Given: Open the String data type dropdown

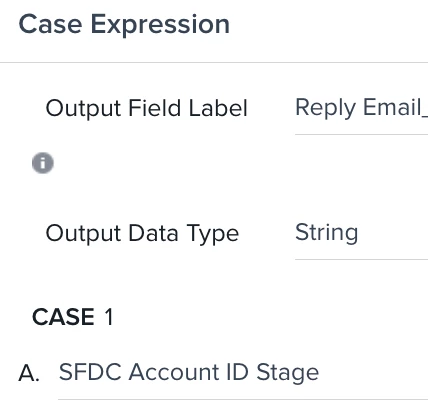Looking at the screenshot, I should (x=361, y=233).
